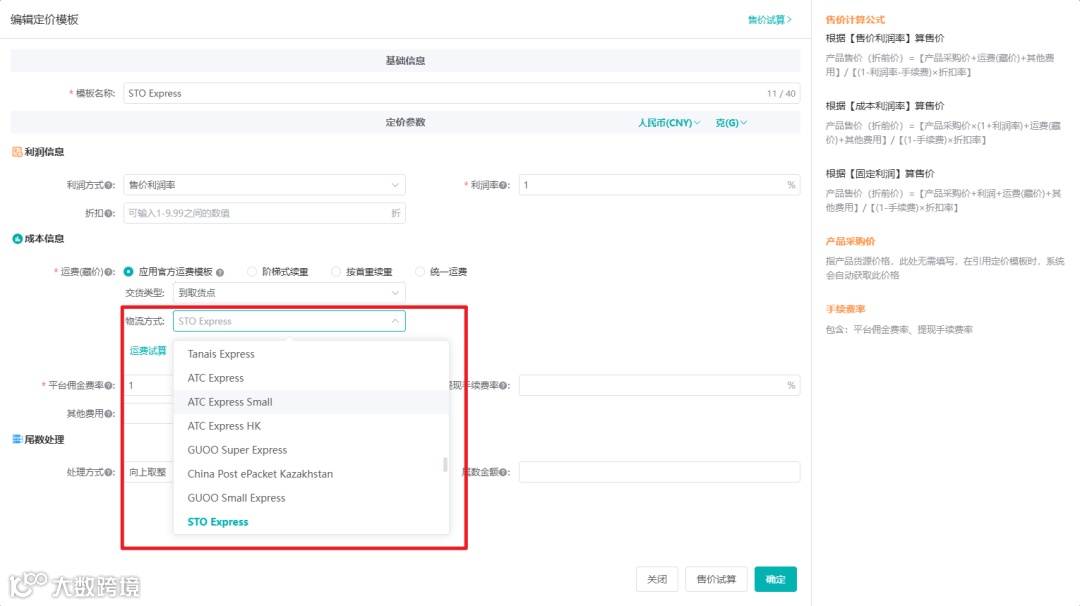
Task: Select 阶梯式续重 radio option
Action: [x=251, y=272]
